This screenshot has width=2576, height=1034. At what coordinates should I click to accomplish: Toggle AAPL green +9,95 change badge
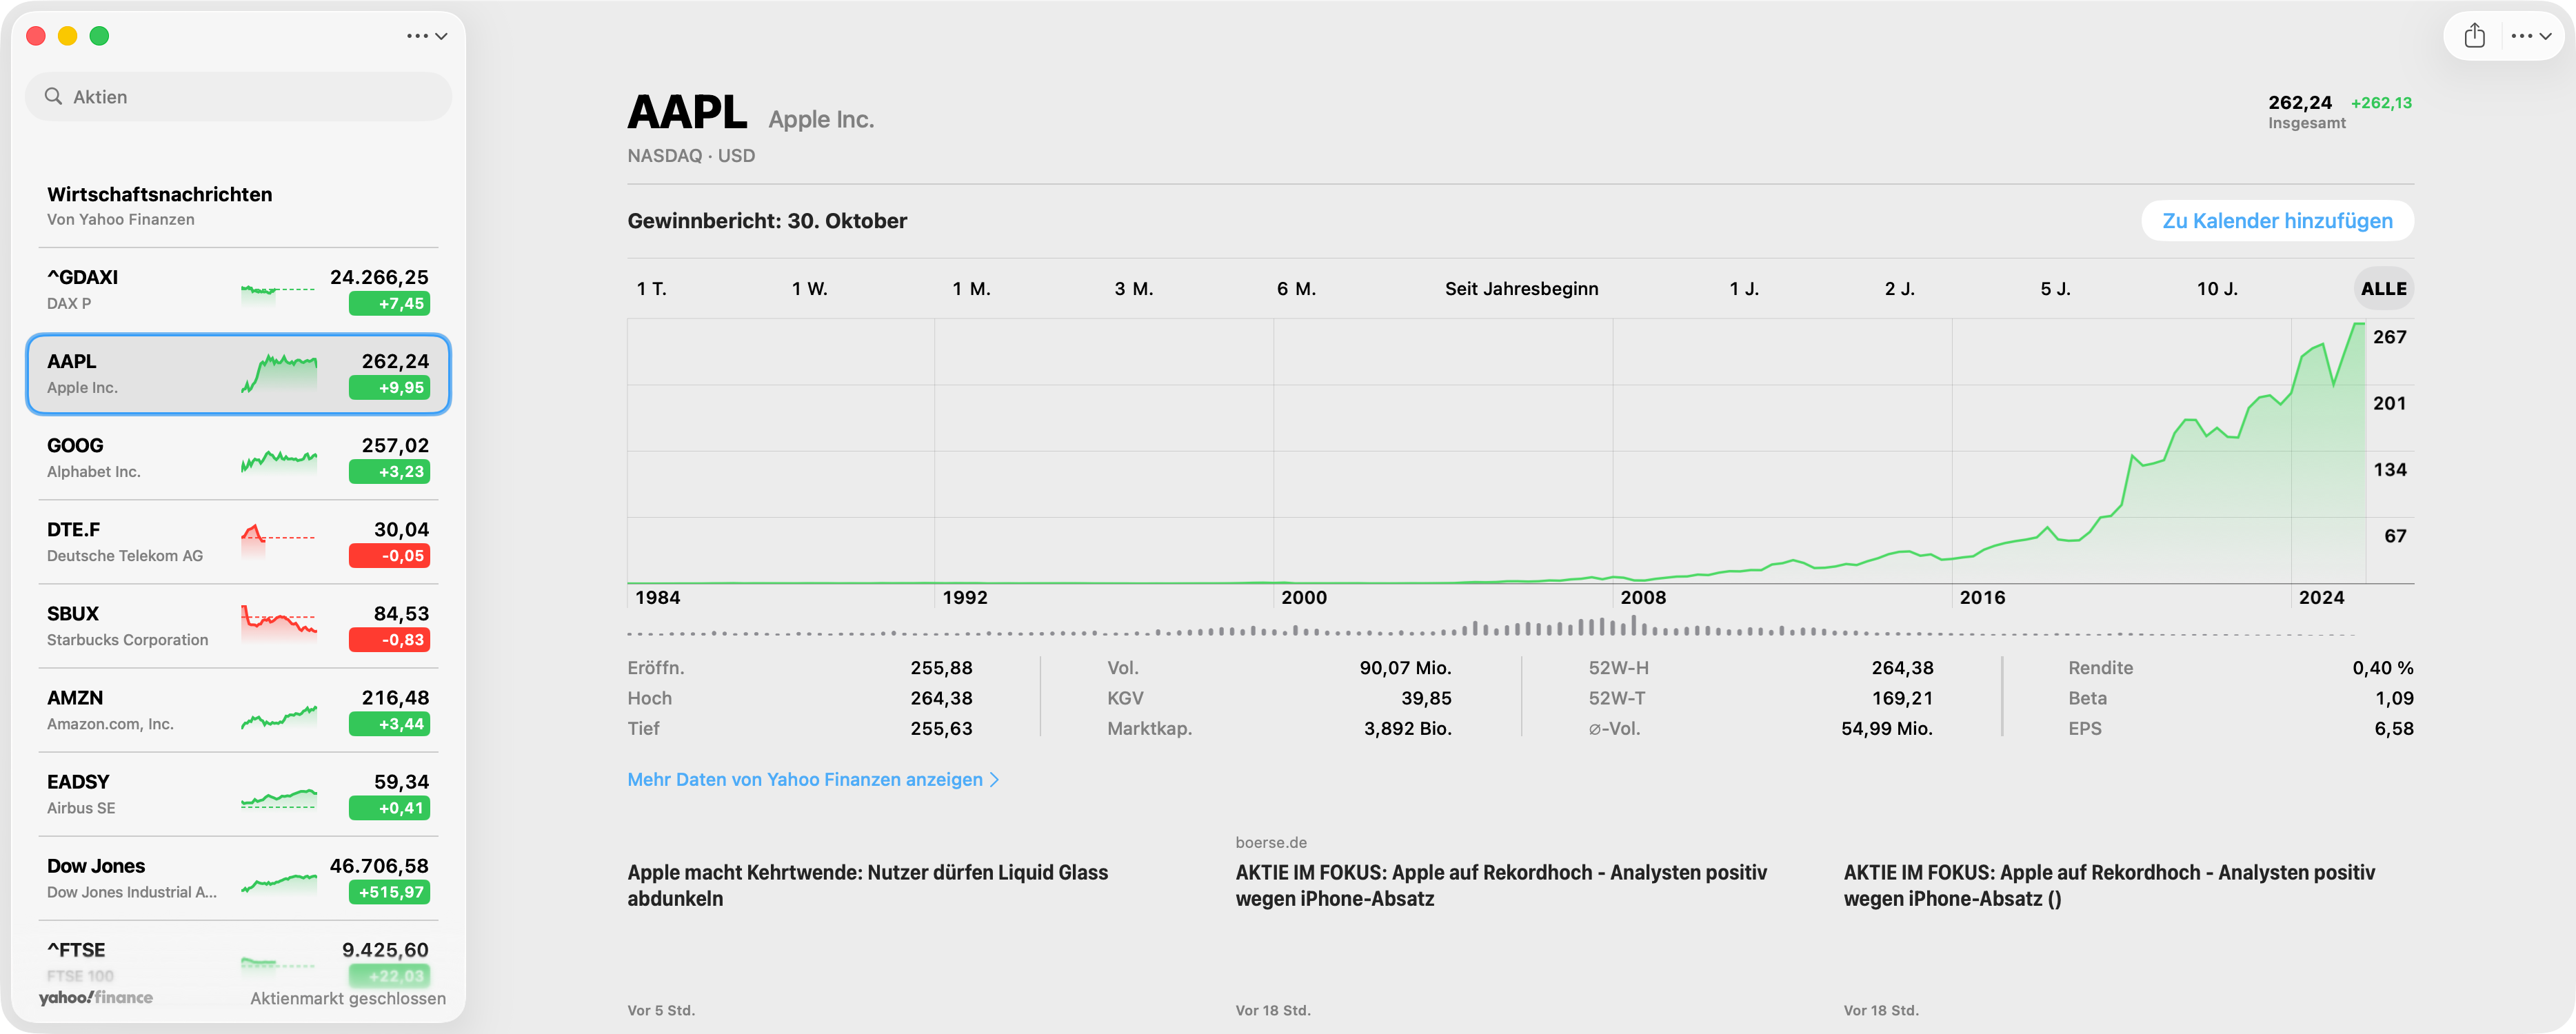click(389, 387)
